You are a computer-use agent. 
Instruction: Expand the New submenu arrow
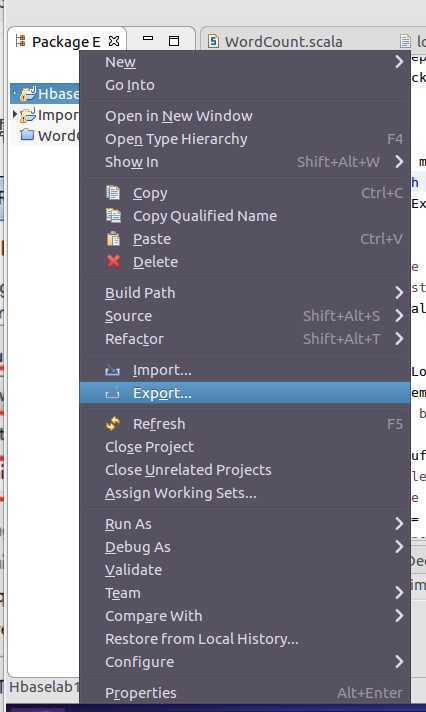click(x=399, y=62)
